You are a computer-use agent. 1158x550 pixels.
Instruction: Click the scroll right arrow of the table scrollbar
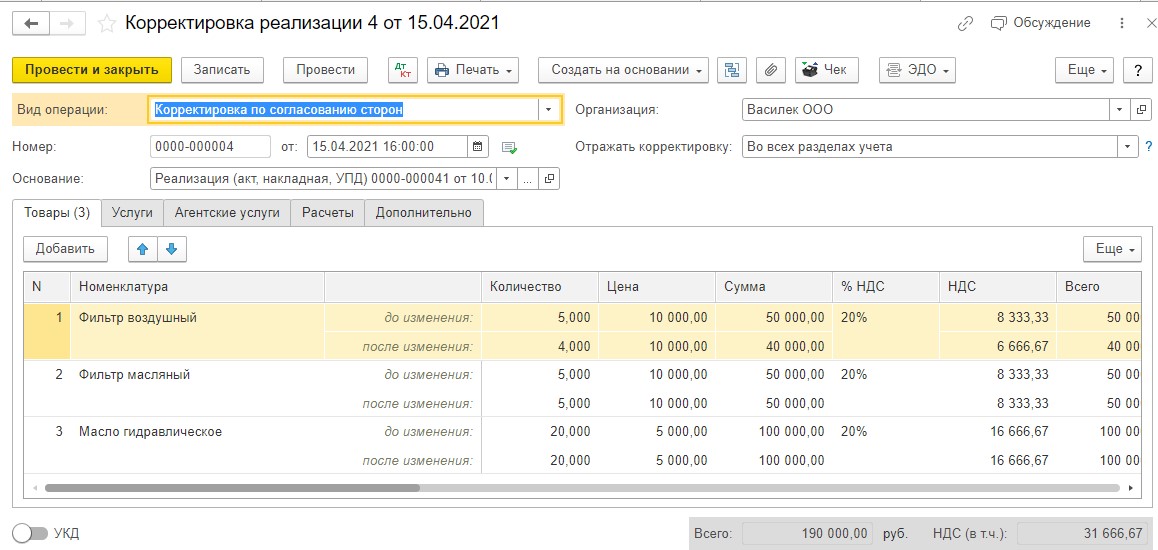coord(1130,488)
